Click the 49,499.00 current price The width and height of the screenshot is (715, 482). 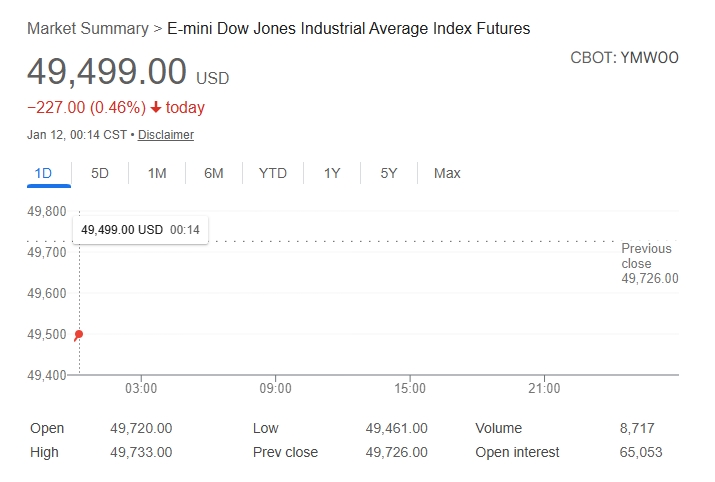click(107, 72)
